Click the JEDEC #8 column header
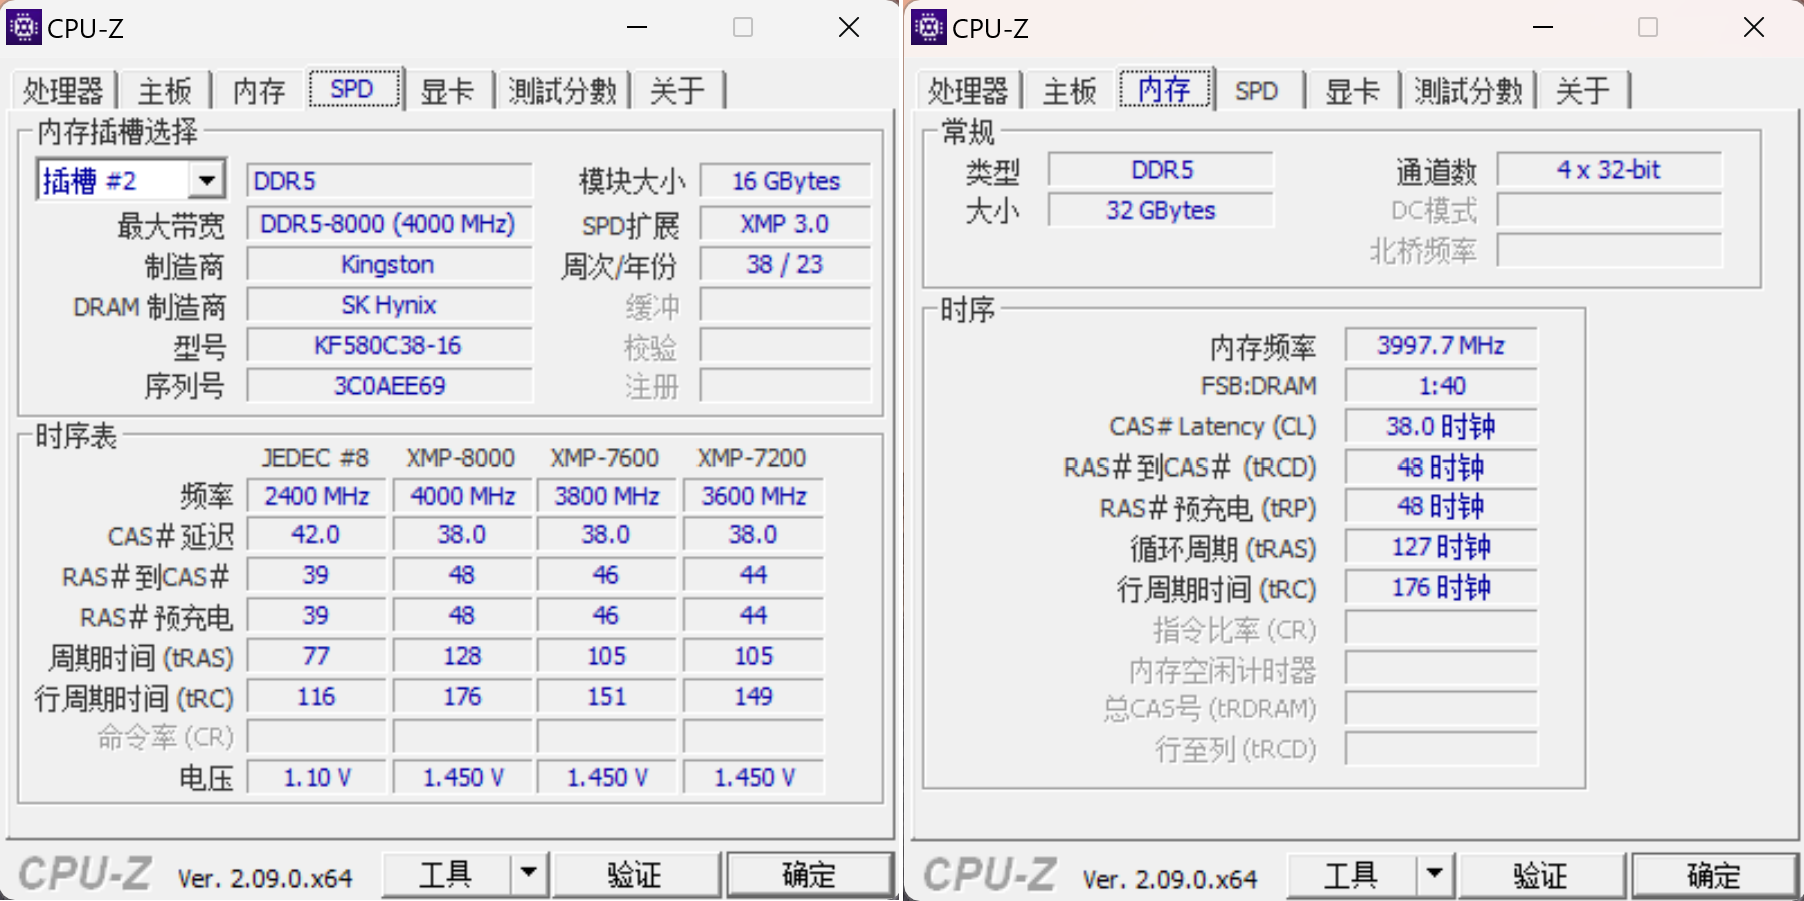1804x901 pixels. (x=316, y=458)
